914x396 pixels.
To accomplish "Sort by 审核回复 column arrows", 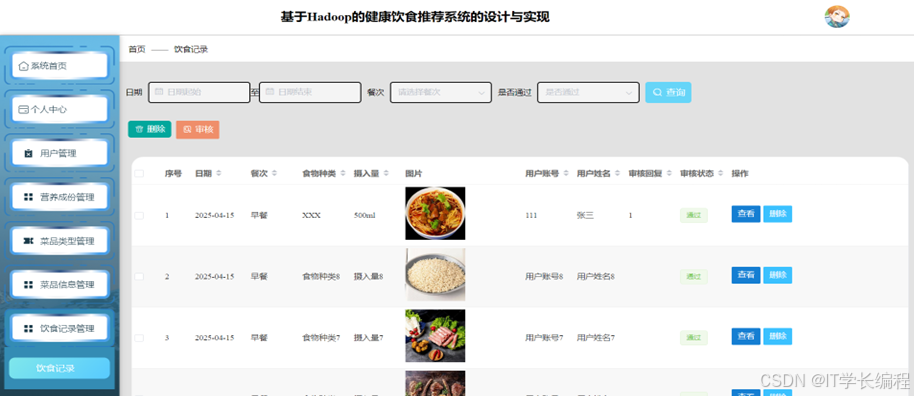I will [669, 173].
